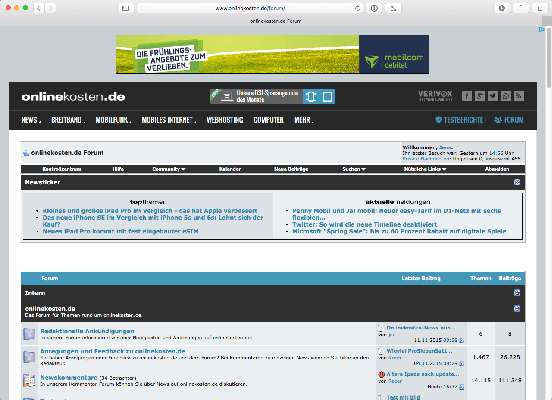The image size is (552, 400).
Task: Click the Newskommentare forum status icon
Action: [29, 380]
